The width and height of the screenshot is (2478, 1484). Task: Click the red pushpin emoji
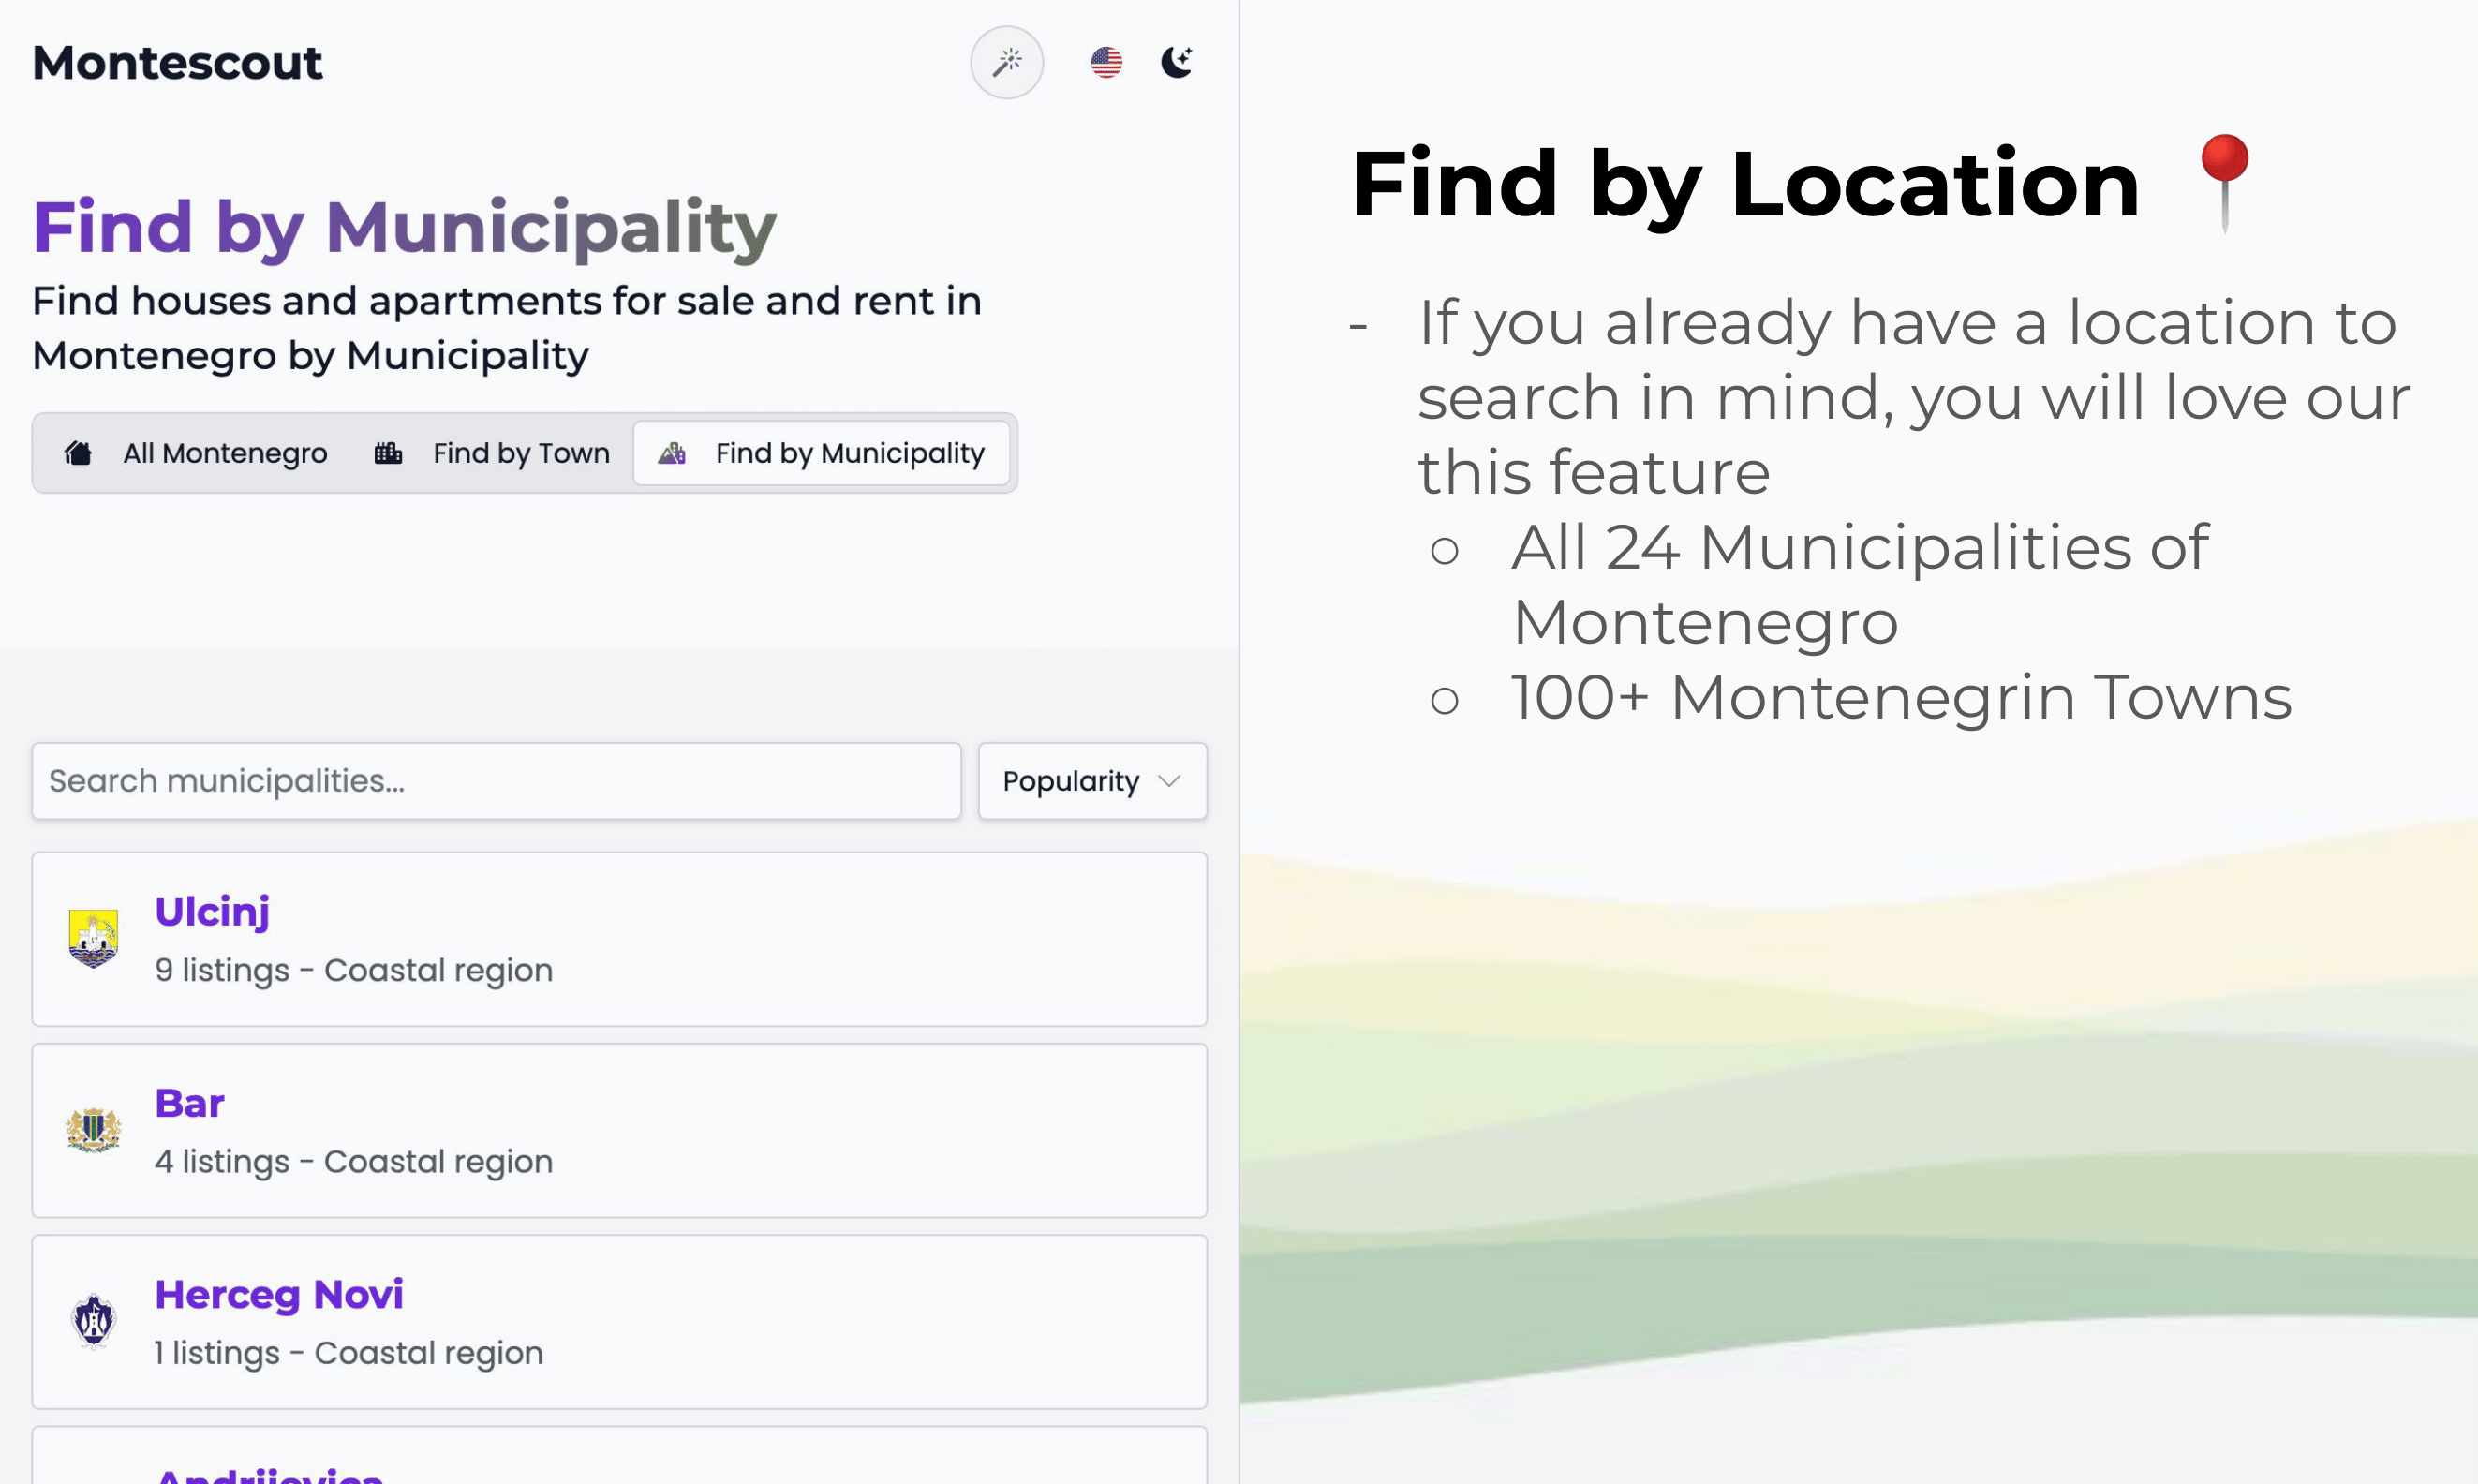pyautogui.click(x=2224, y=183)
